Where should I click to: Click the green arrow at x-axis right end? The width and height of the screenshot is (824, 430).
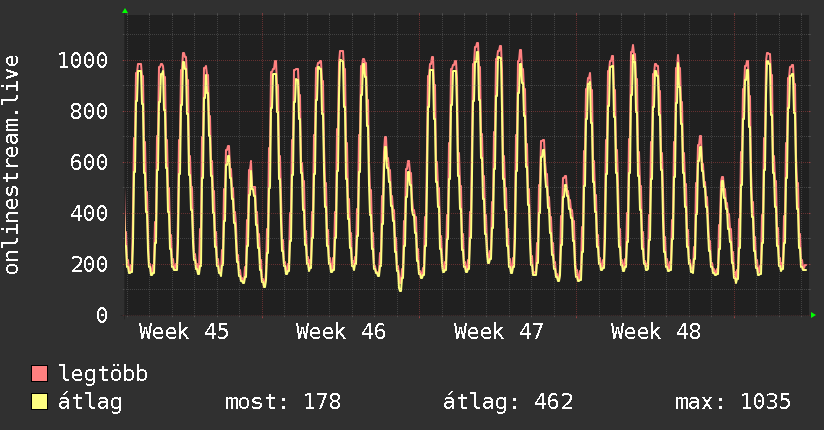[x=814, y=315]
